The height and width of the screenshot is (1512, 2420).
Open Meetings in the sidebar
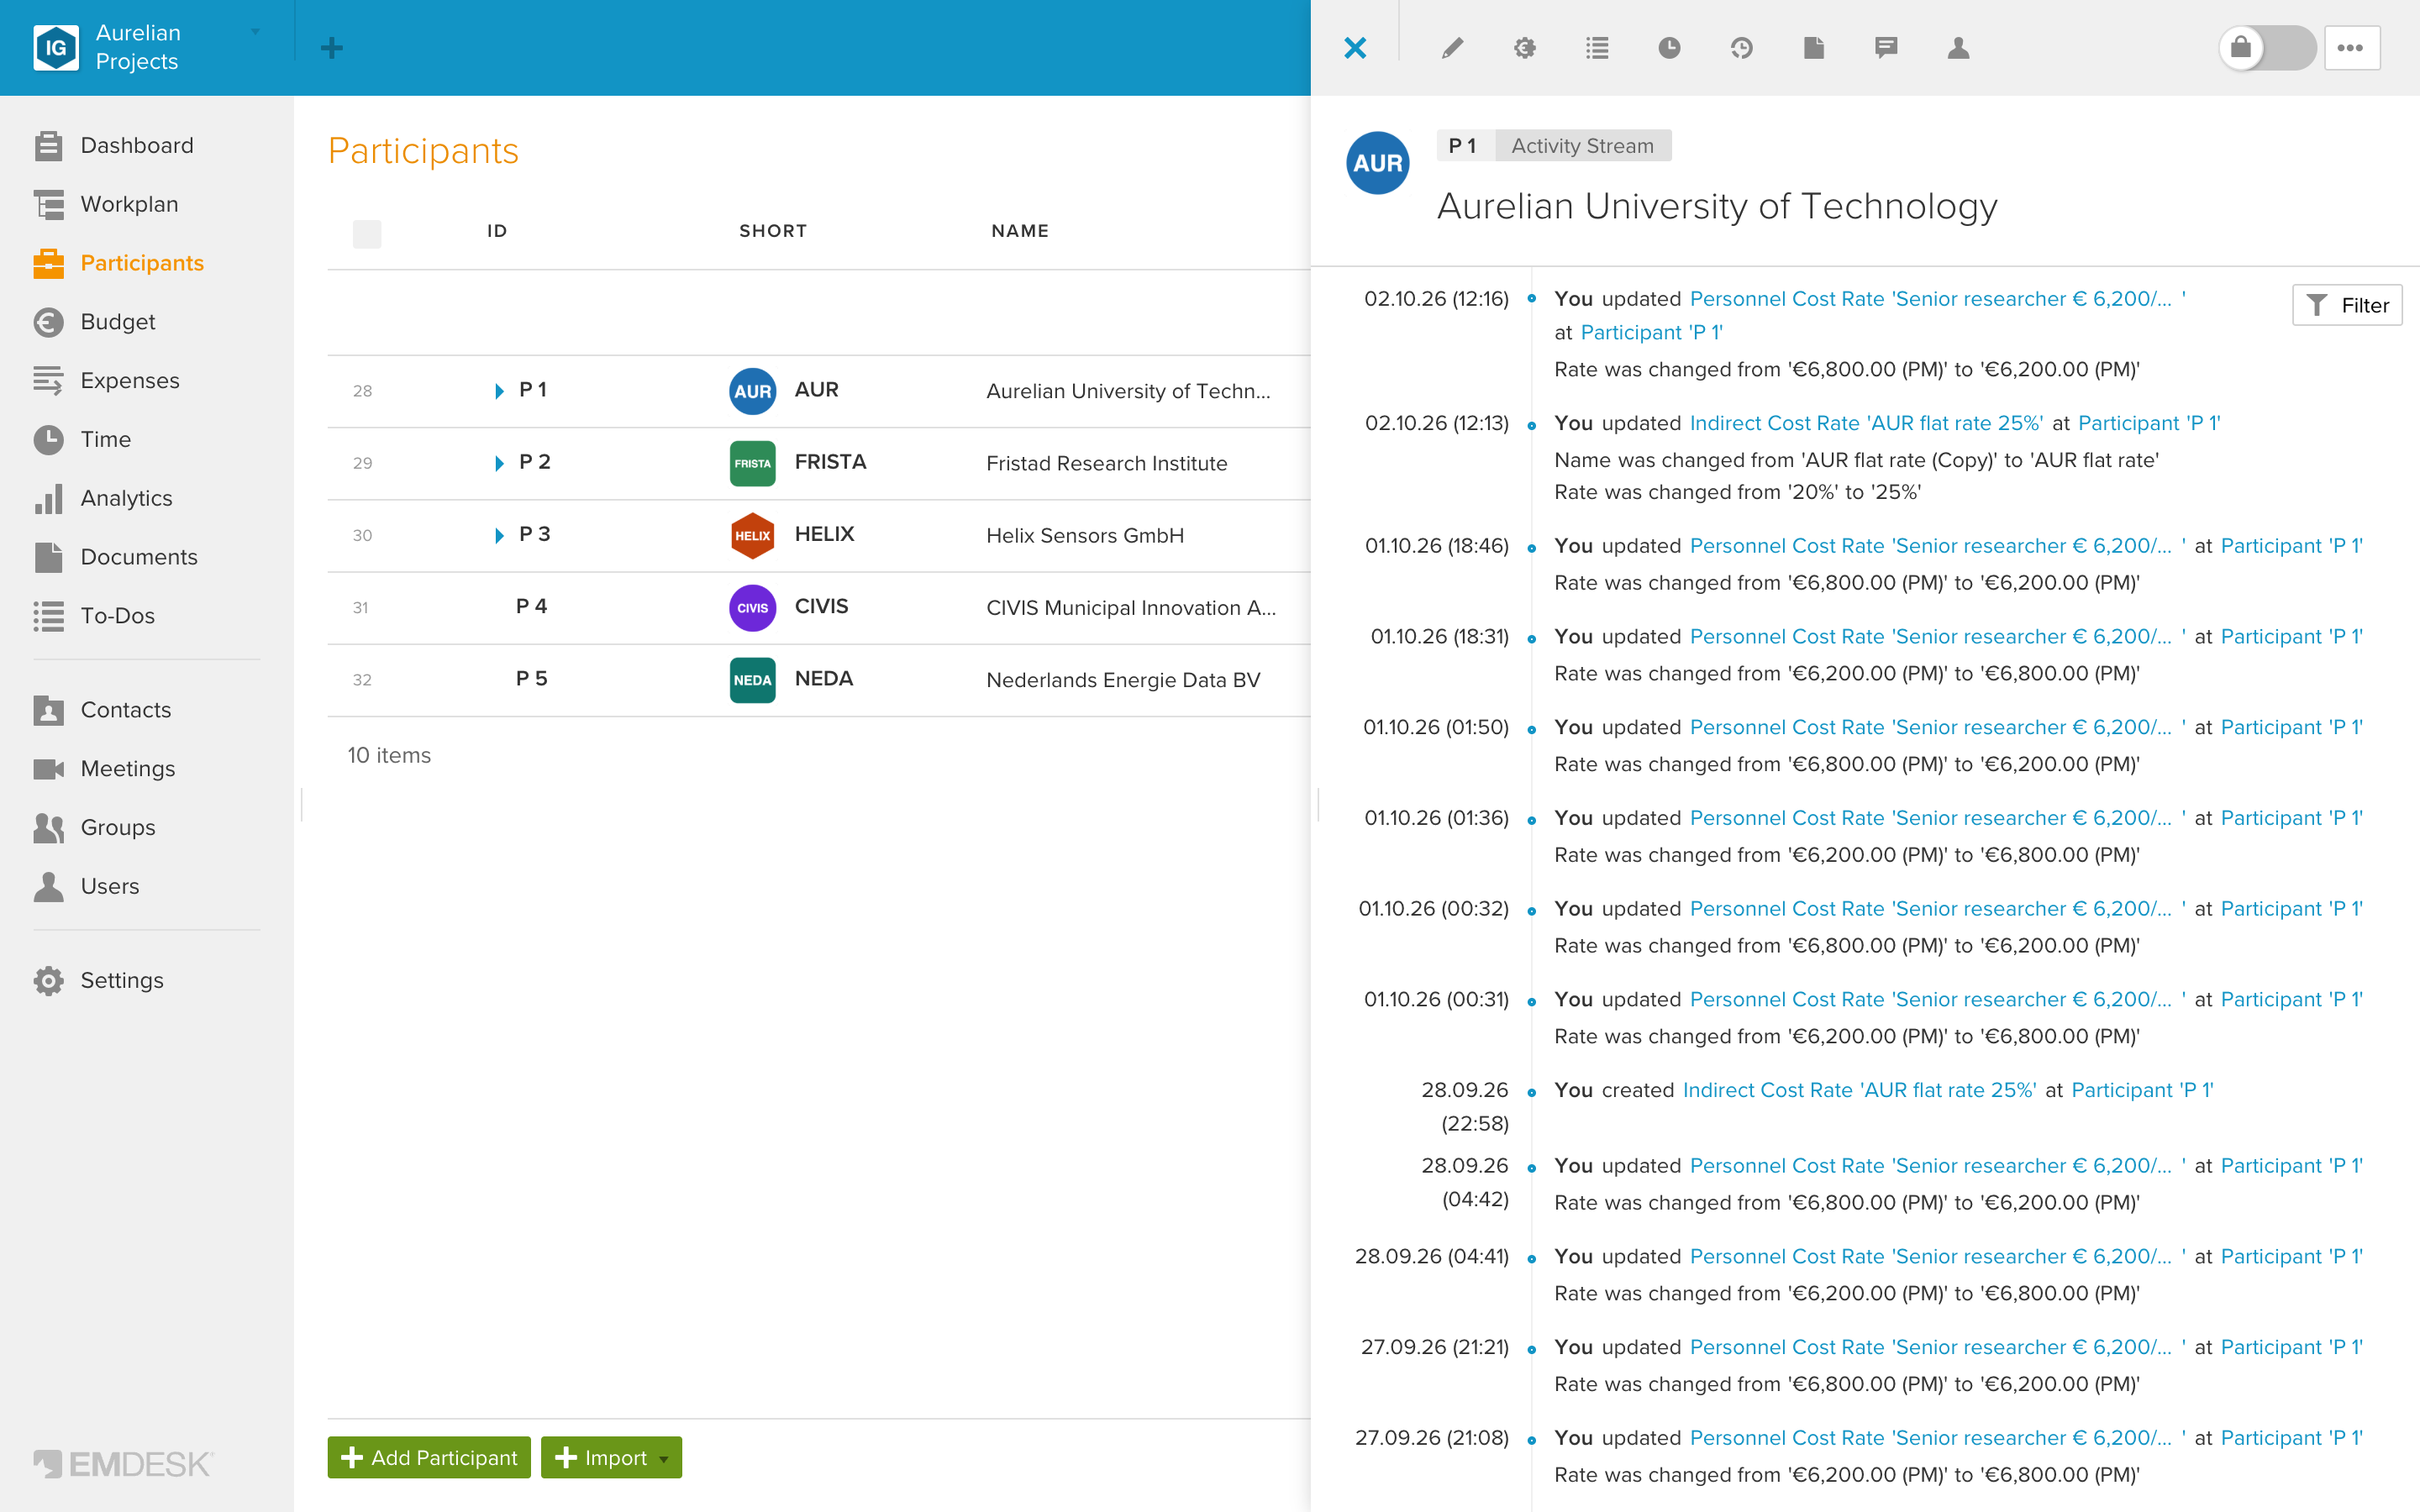tap(128, 768)
